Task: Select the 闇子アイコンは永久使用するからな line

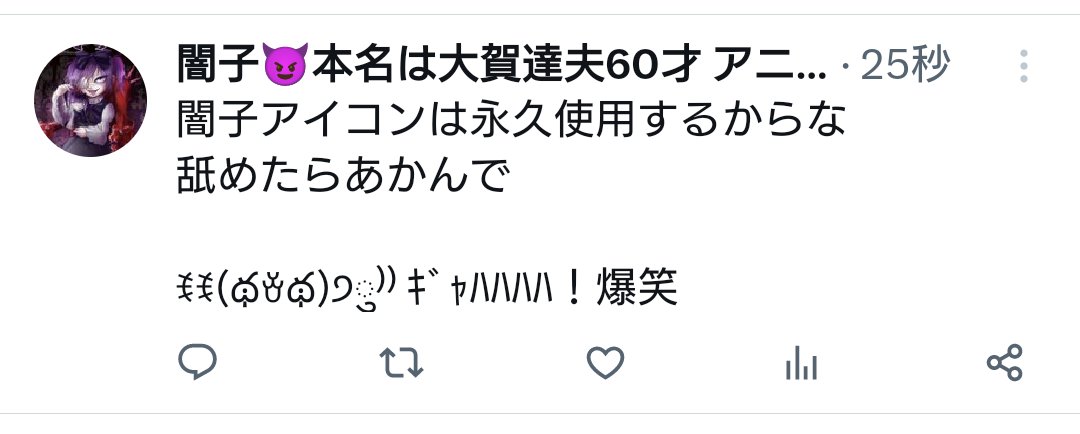Action: [x=511, y=121]
